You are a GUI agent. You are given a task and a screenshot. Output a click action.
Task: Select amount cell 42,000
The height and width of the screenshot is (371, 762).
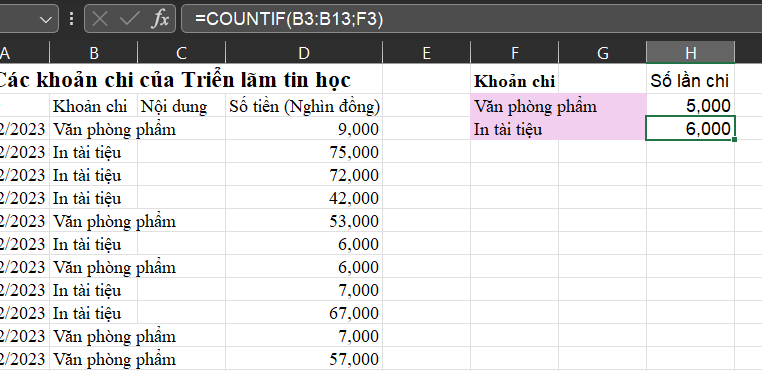[x=304, y=198]
